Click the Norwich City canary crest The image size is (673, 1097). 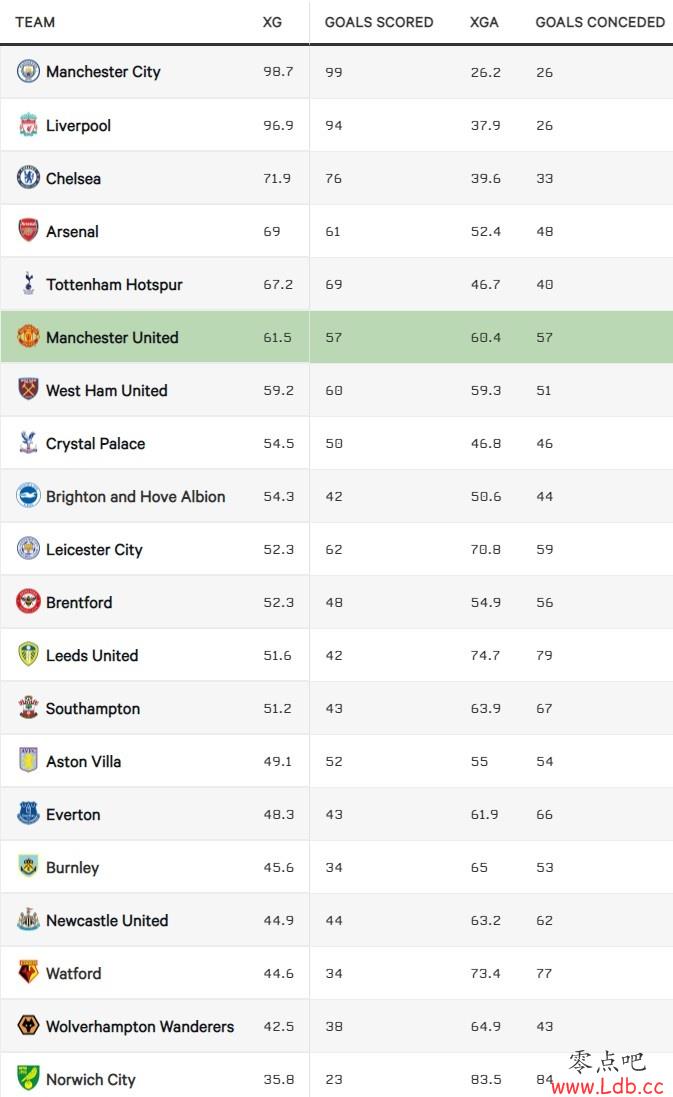(28, 1078)
